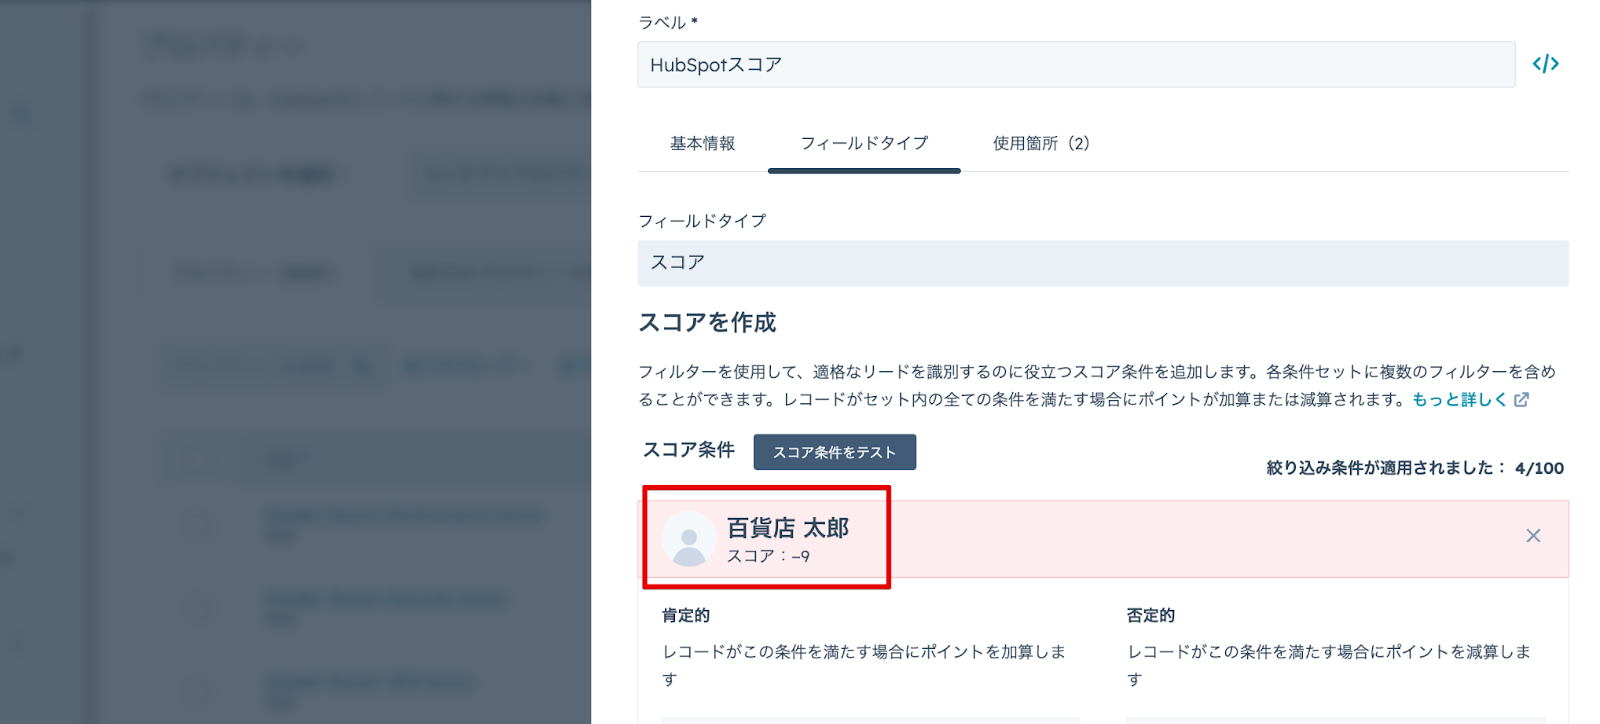
Task: Switch to the 使用箇所 (2) tab
Action: (1041, 143)
